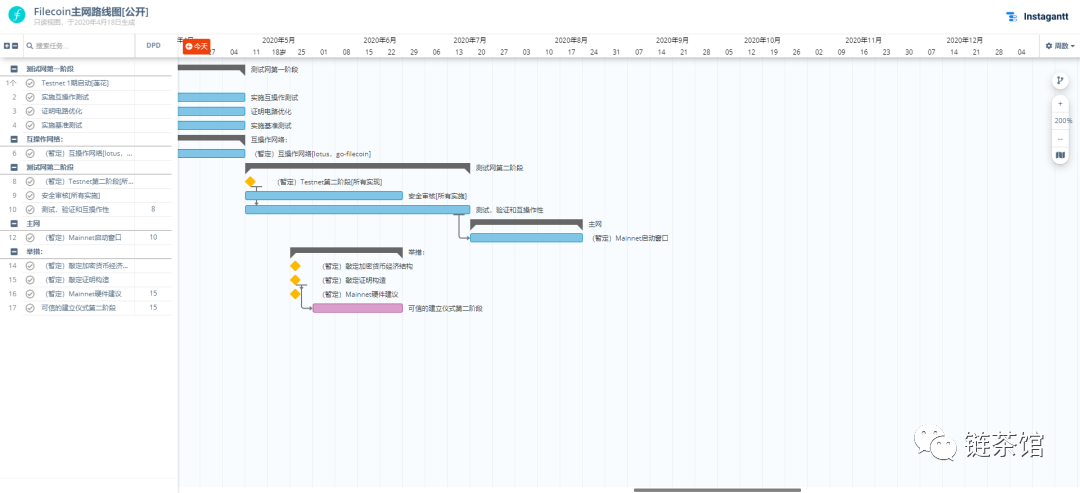Collapse the 主网 group

click(x=14, y=224)
